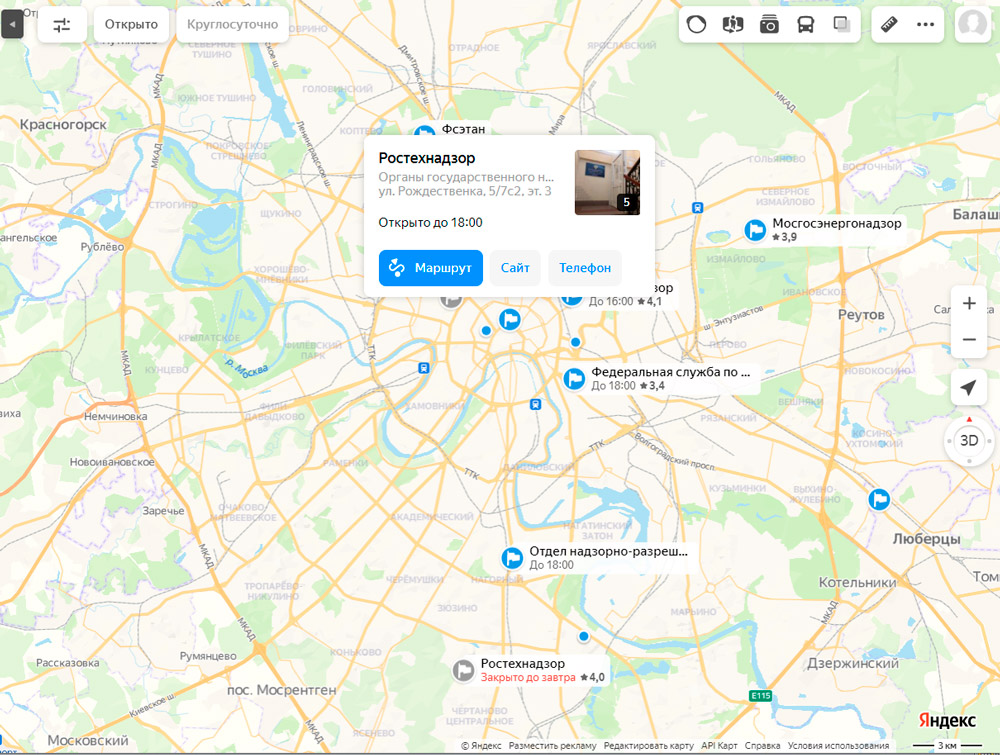Open street panoramas layer

pos(733,24)
